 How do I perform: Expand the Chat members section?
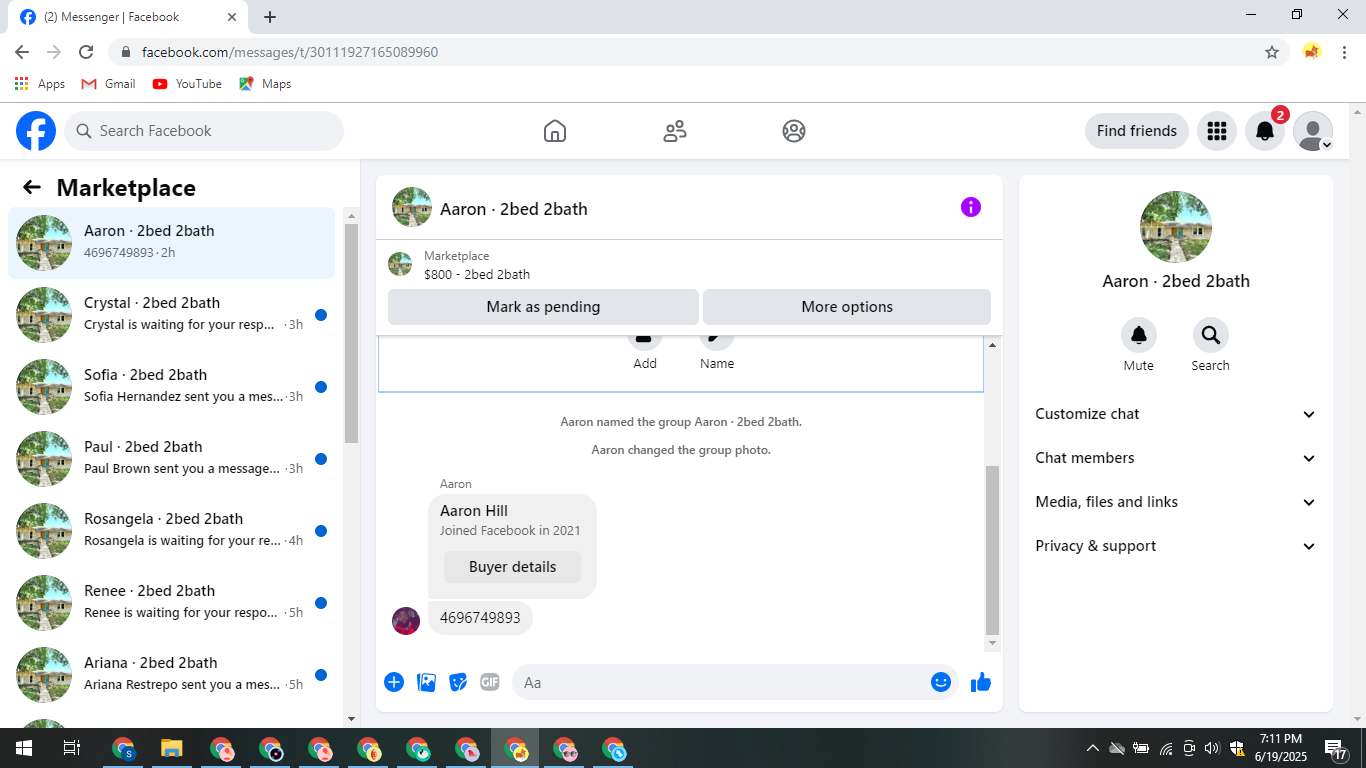pos(1176,458)
